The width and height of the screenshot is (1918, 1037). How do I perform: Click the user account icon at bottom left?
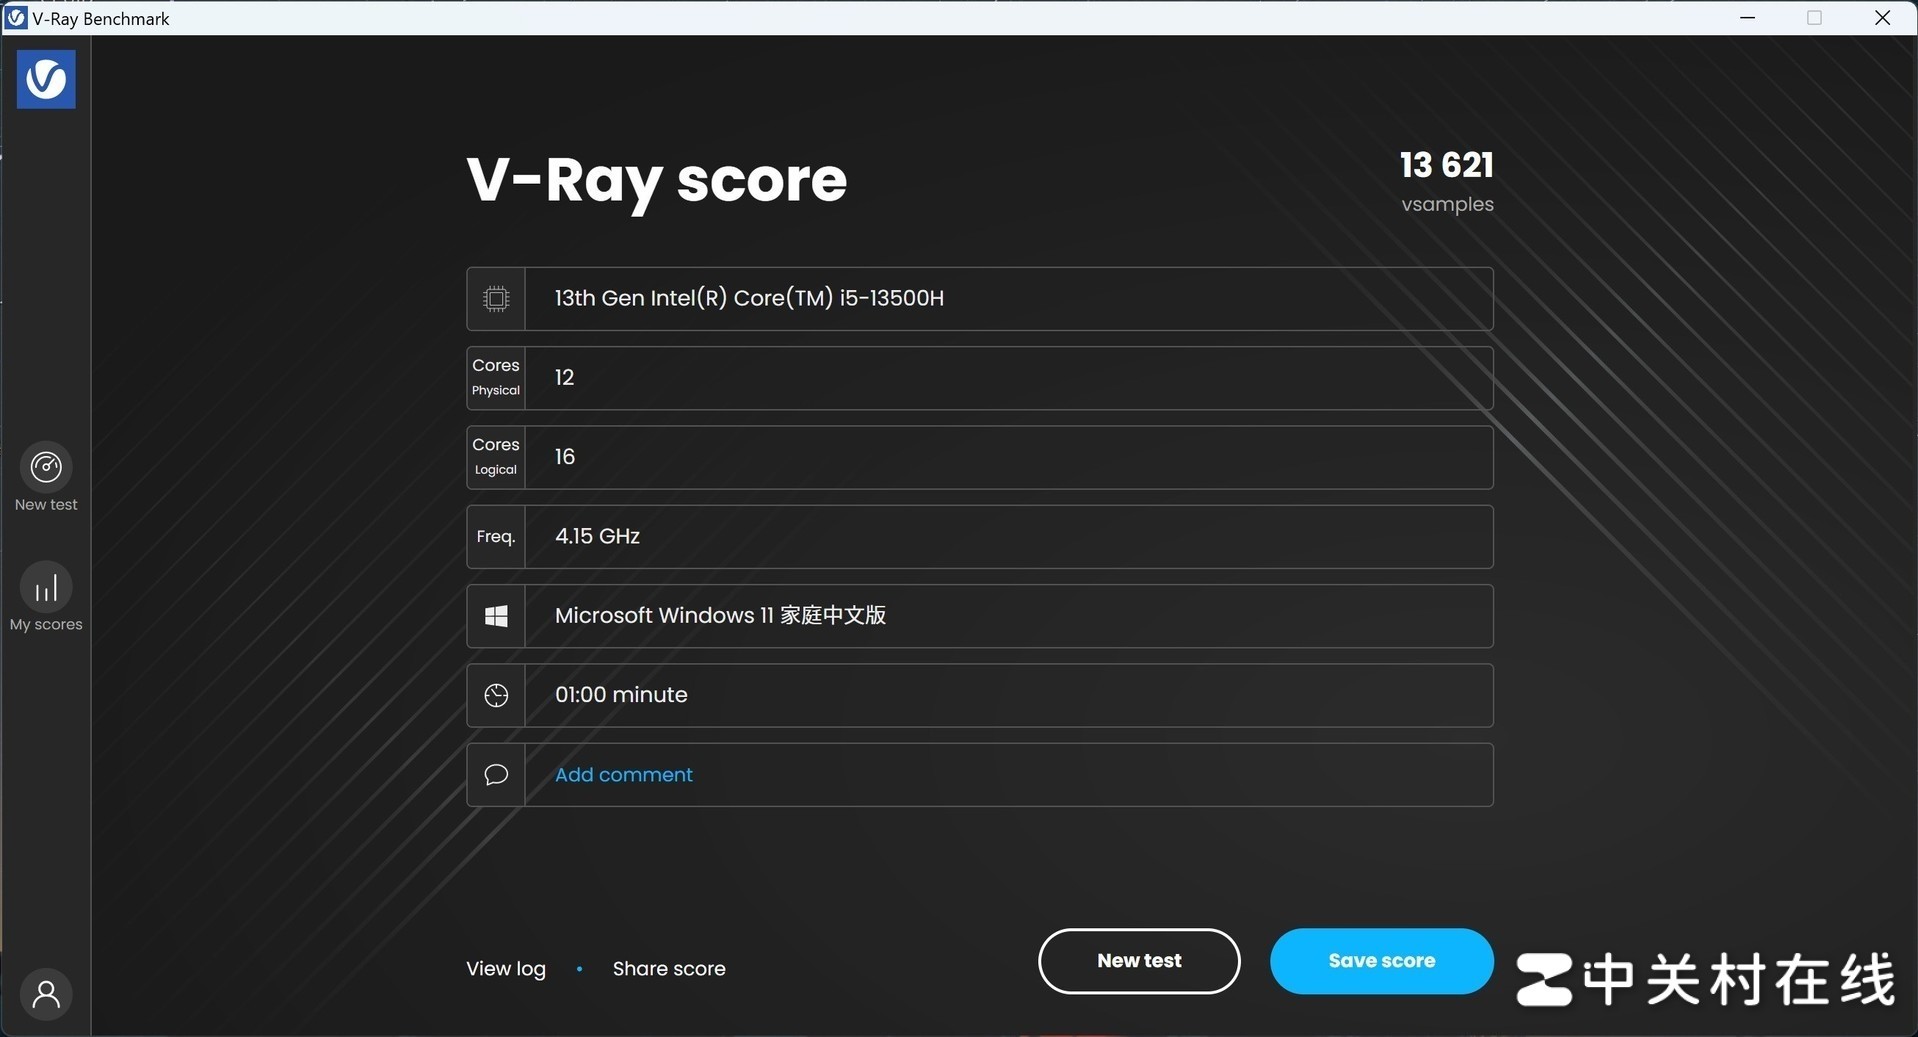[45, 994]
